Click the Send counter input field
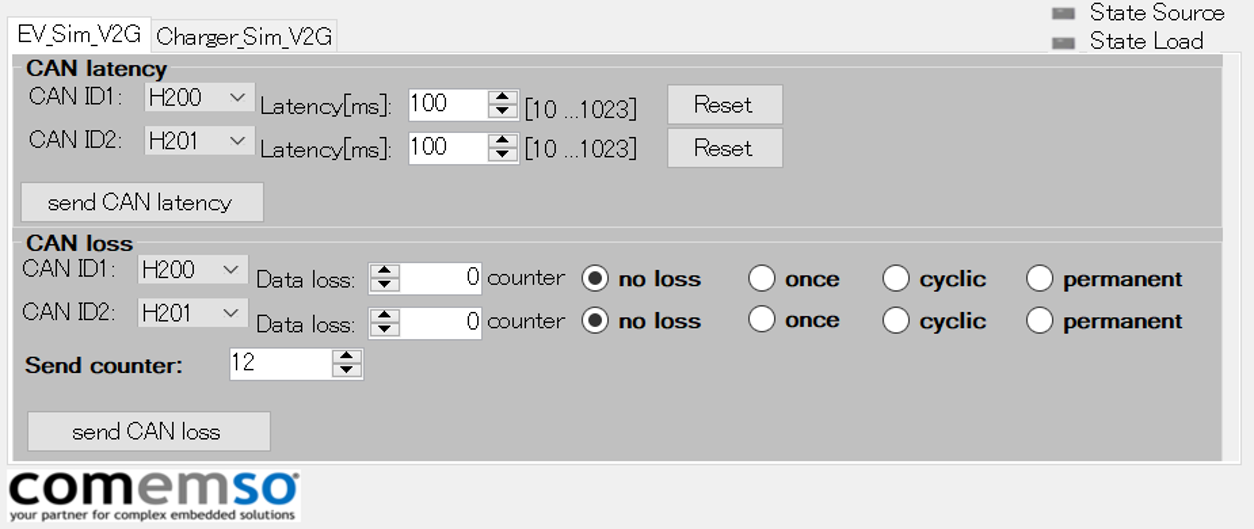This screenshot has width=1254, height=529. (x=281, y=363)
